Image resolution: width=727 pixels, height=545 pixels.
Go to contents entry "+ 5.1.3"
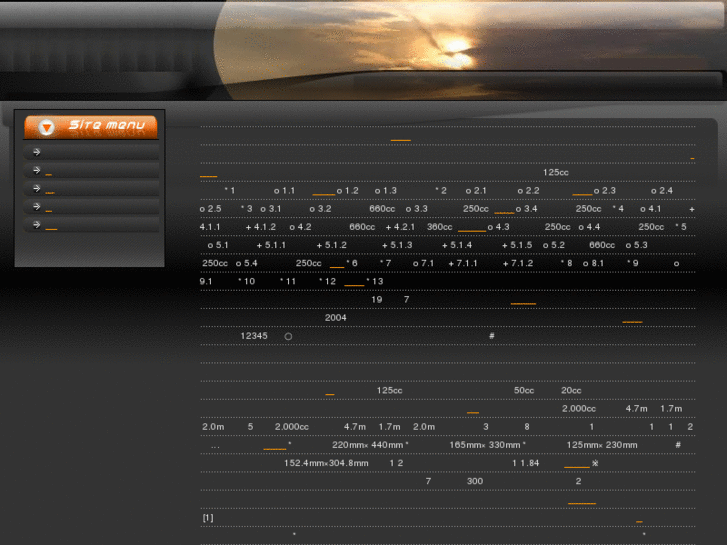coord(397,245)
